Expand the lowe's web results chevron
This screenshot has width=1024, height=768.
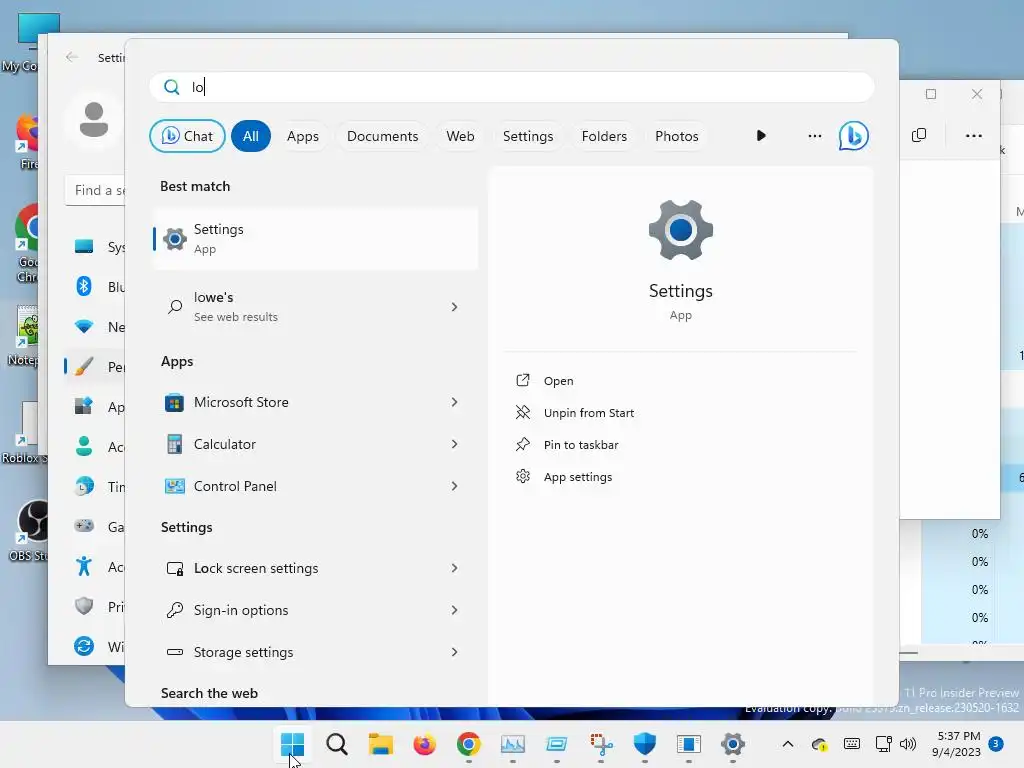pyautogui.click(x=455, y=307)
